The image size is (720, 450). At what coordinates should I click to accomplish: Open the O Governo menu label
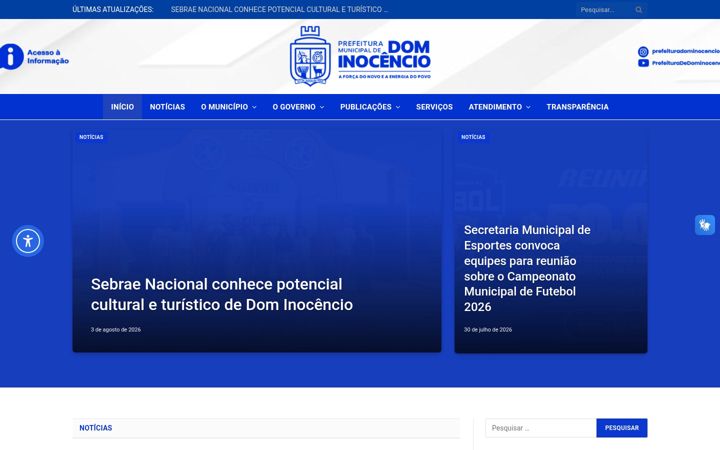coord(294,107)
